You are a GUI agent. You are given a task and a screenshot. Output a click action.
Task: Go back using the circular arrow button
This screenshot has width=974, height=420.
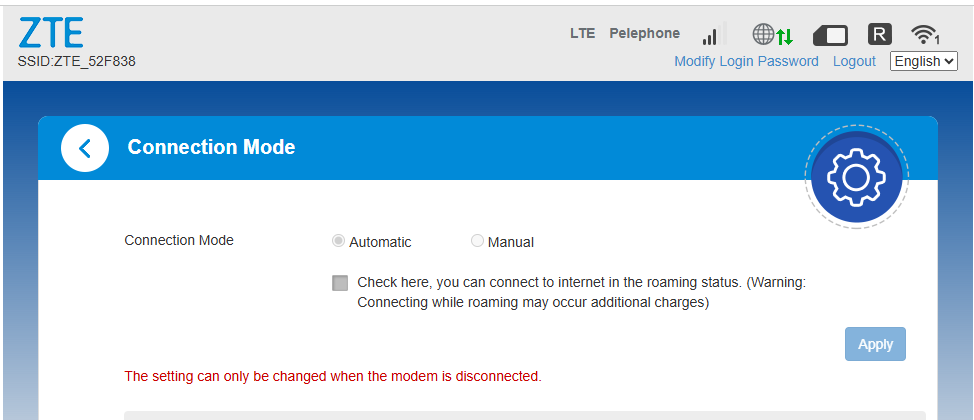point(85,148)
